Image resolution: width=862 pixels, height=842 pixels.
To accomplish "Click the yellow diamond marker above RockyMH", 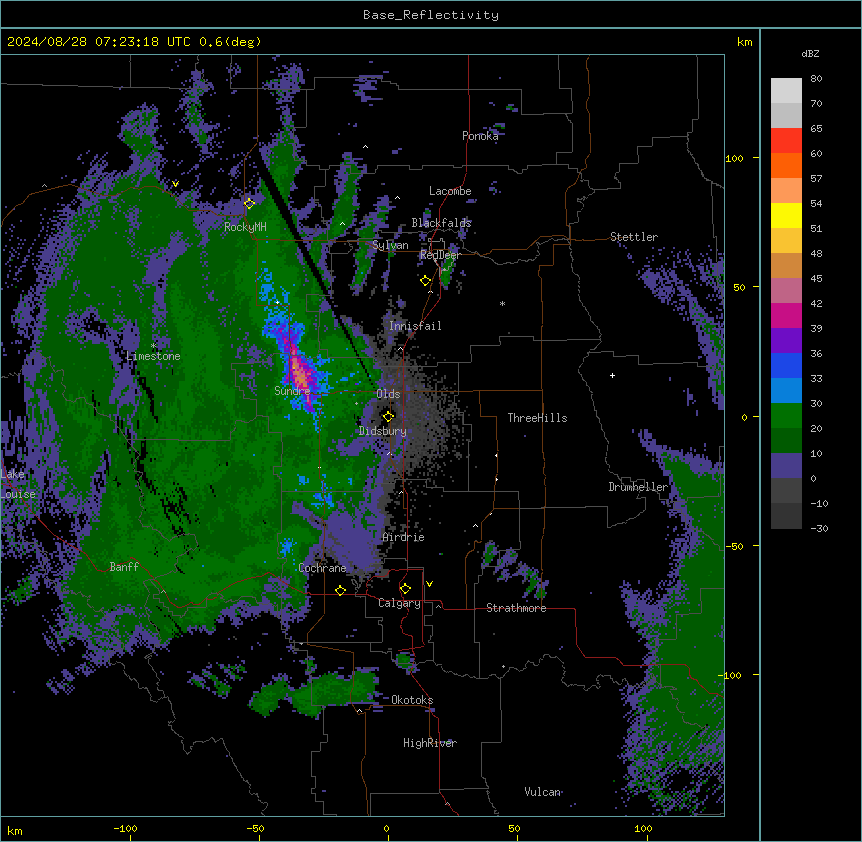I will tap(250, 204).
